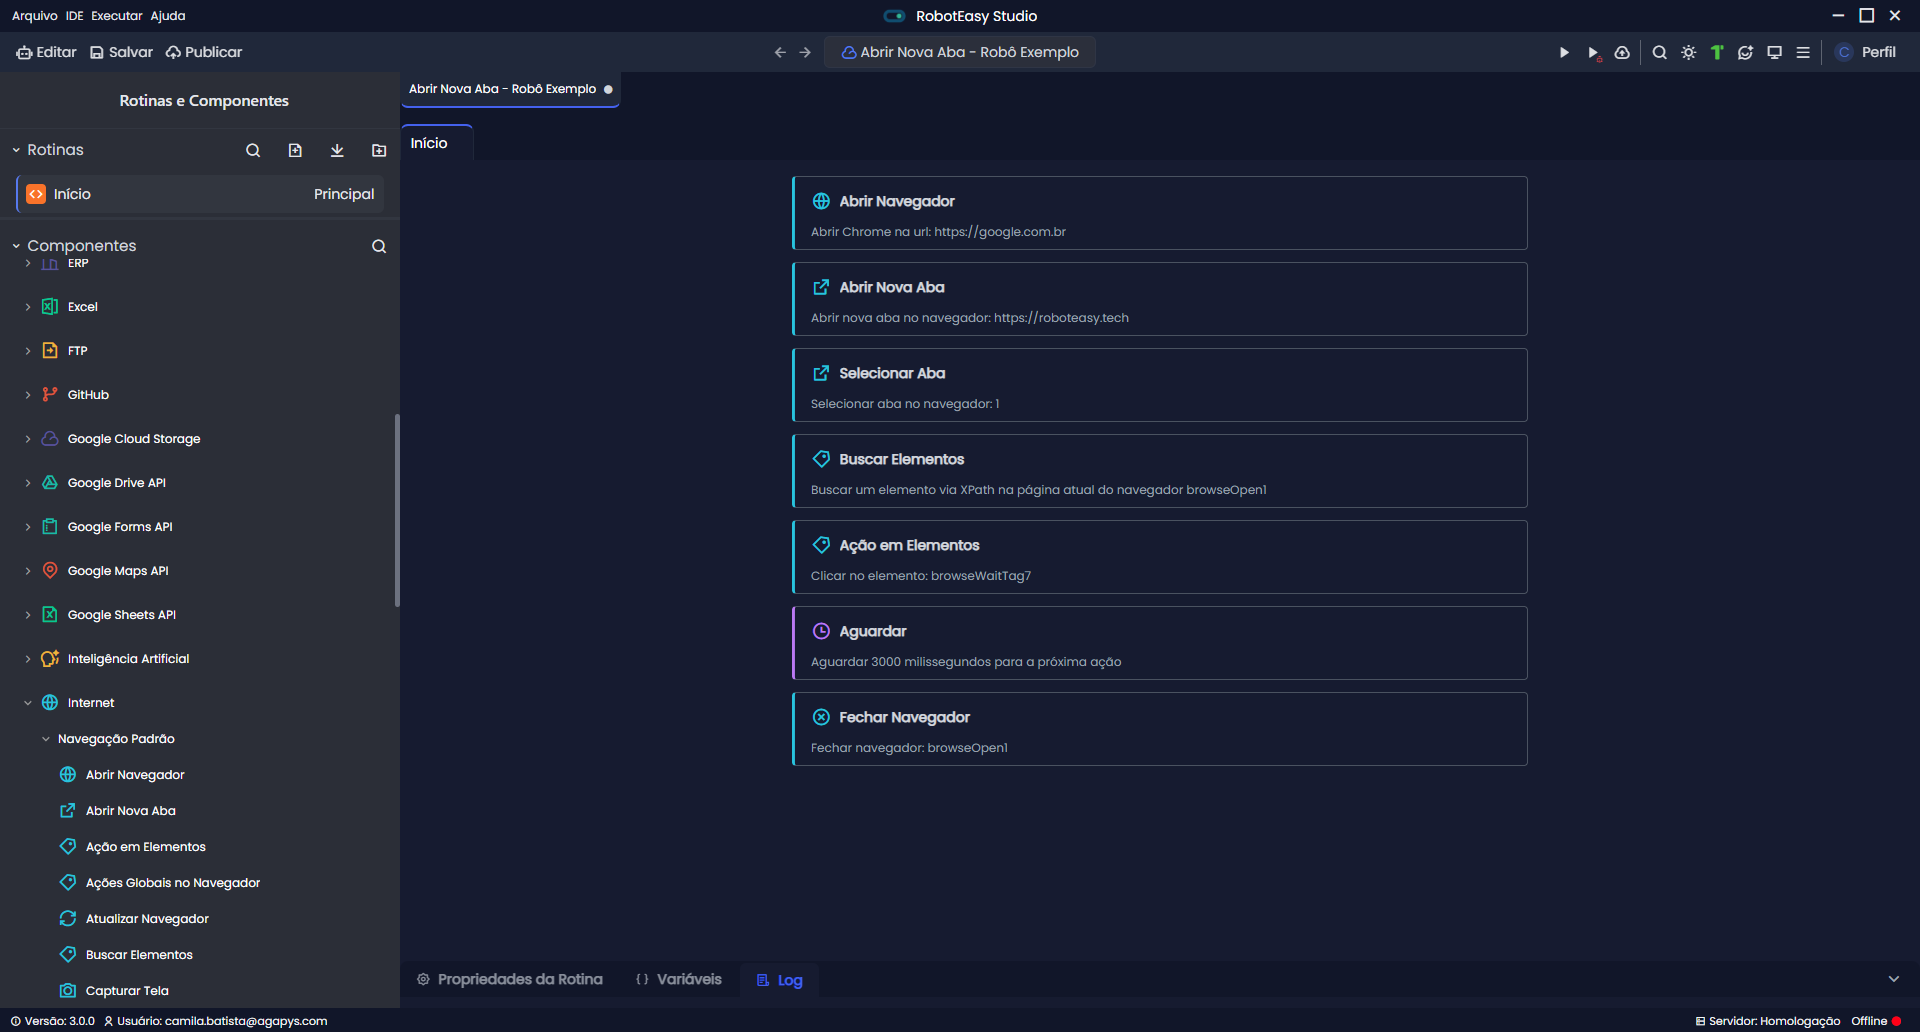Select the Aguardar step in the routine
Screen dimensions: 1920x1032
click(x=1159, y=643)
